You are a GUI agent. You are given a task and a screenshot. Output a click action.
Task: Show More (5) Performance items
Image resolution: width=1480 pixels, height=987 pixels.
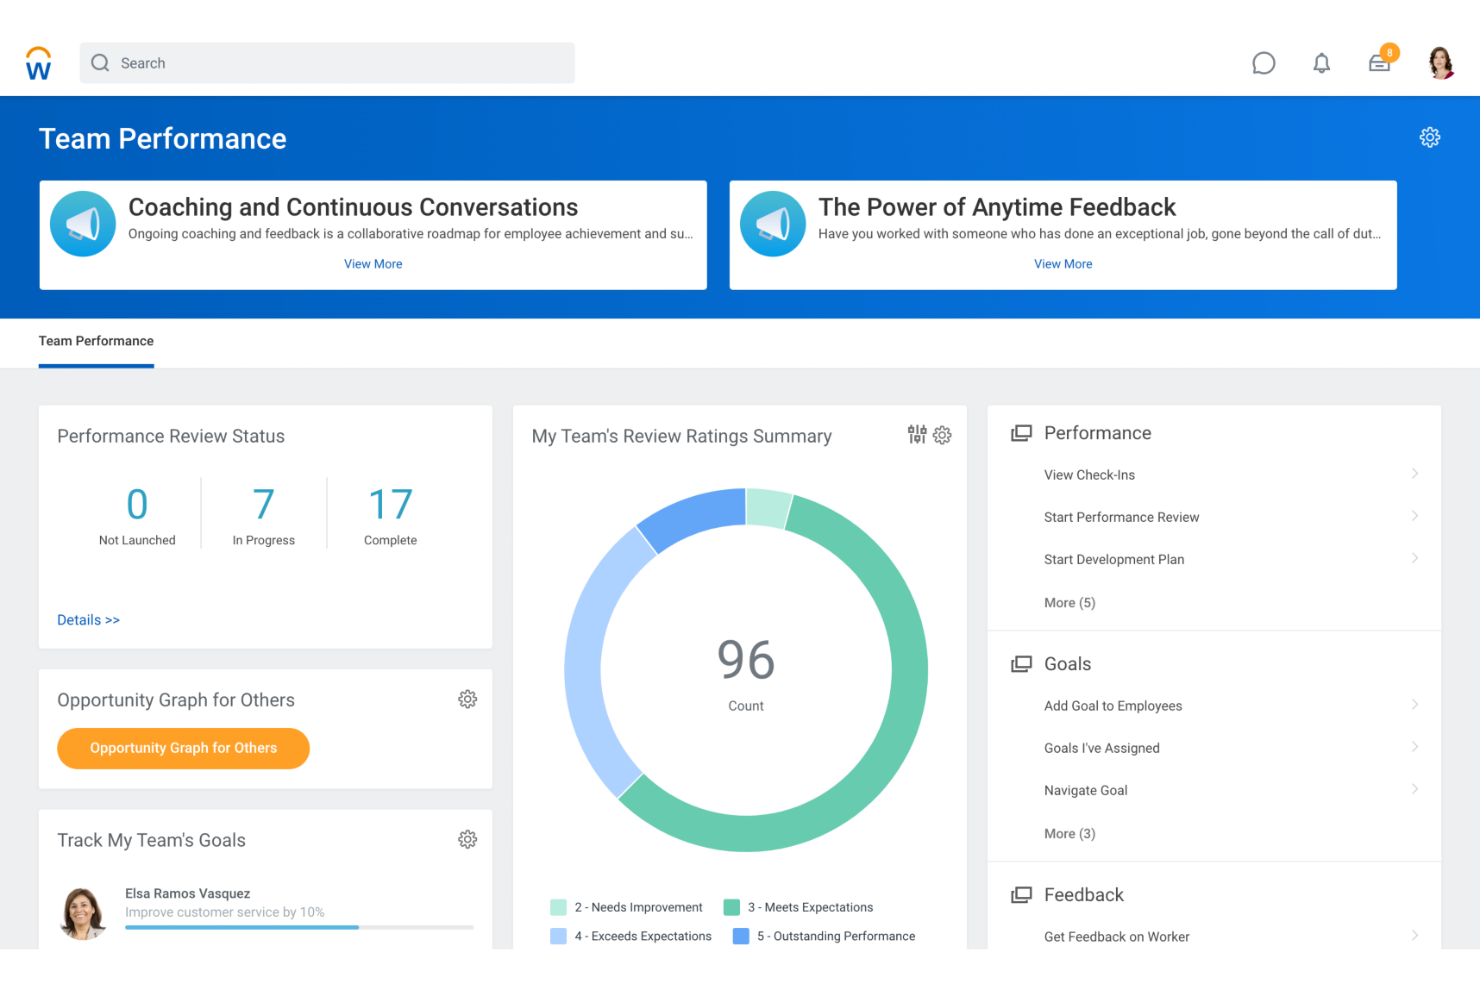coord(1069,603)
